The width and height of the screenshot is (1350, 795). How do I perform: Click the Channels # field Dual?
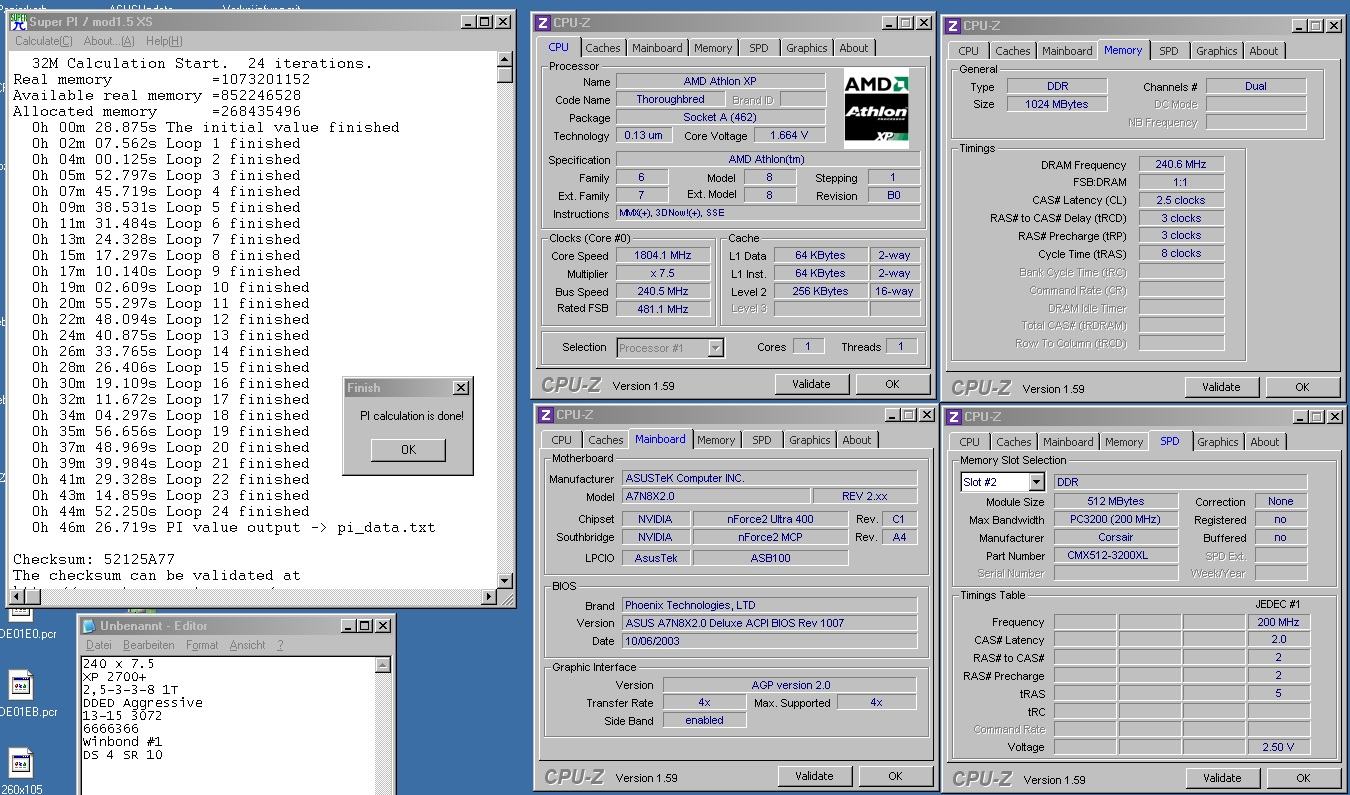(1256, 87)
